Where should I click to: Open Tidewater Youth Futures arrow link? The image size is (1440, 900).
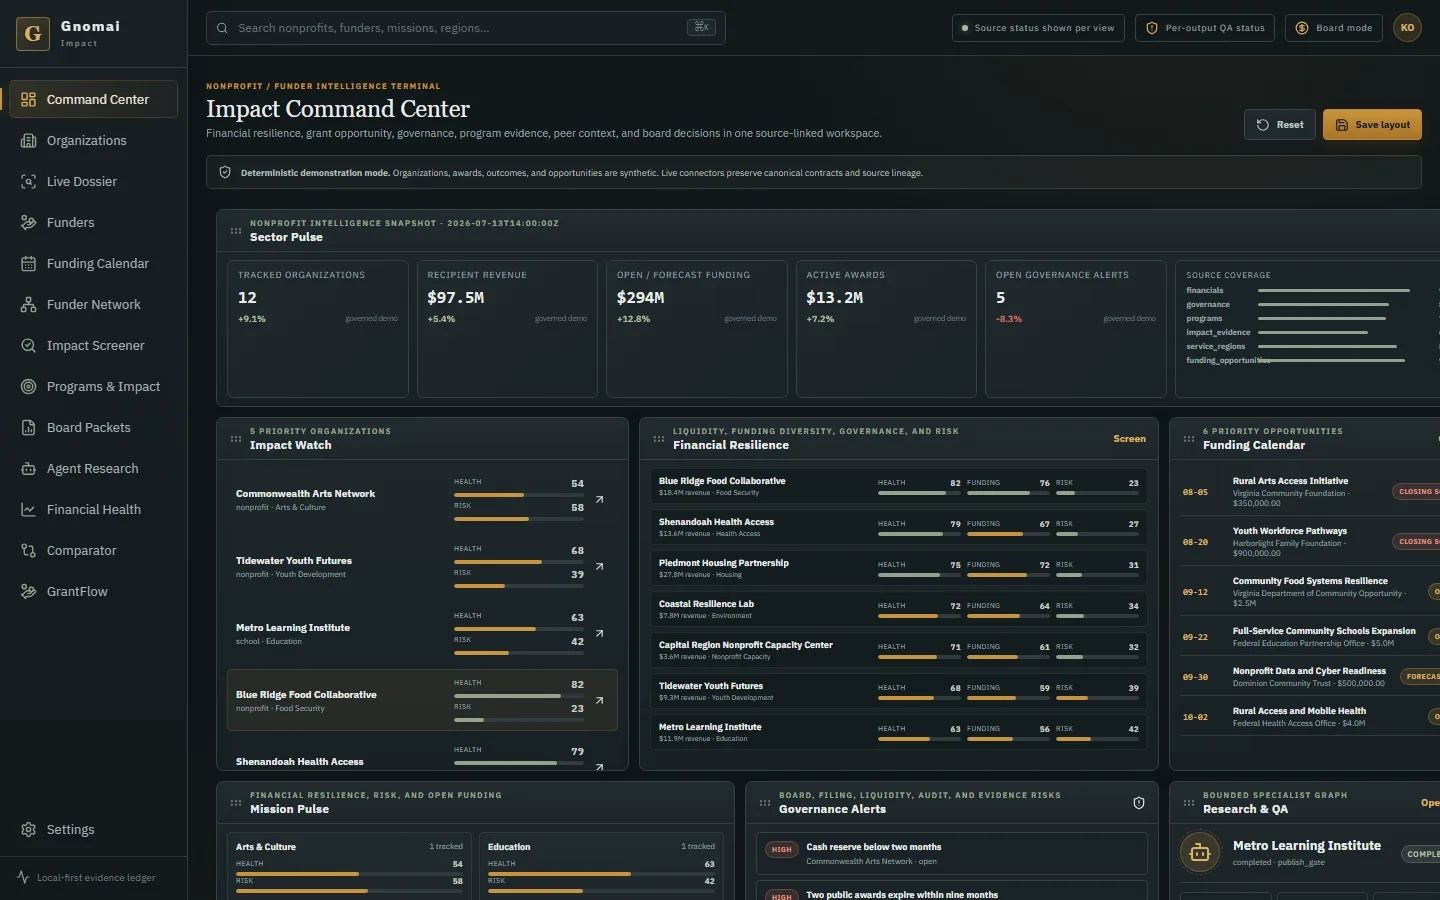pos(599,566)
